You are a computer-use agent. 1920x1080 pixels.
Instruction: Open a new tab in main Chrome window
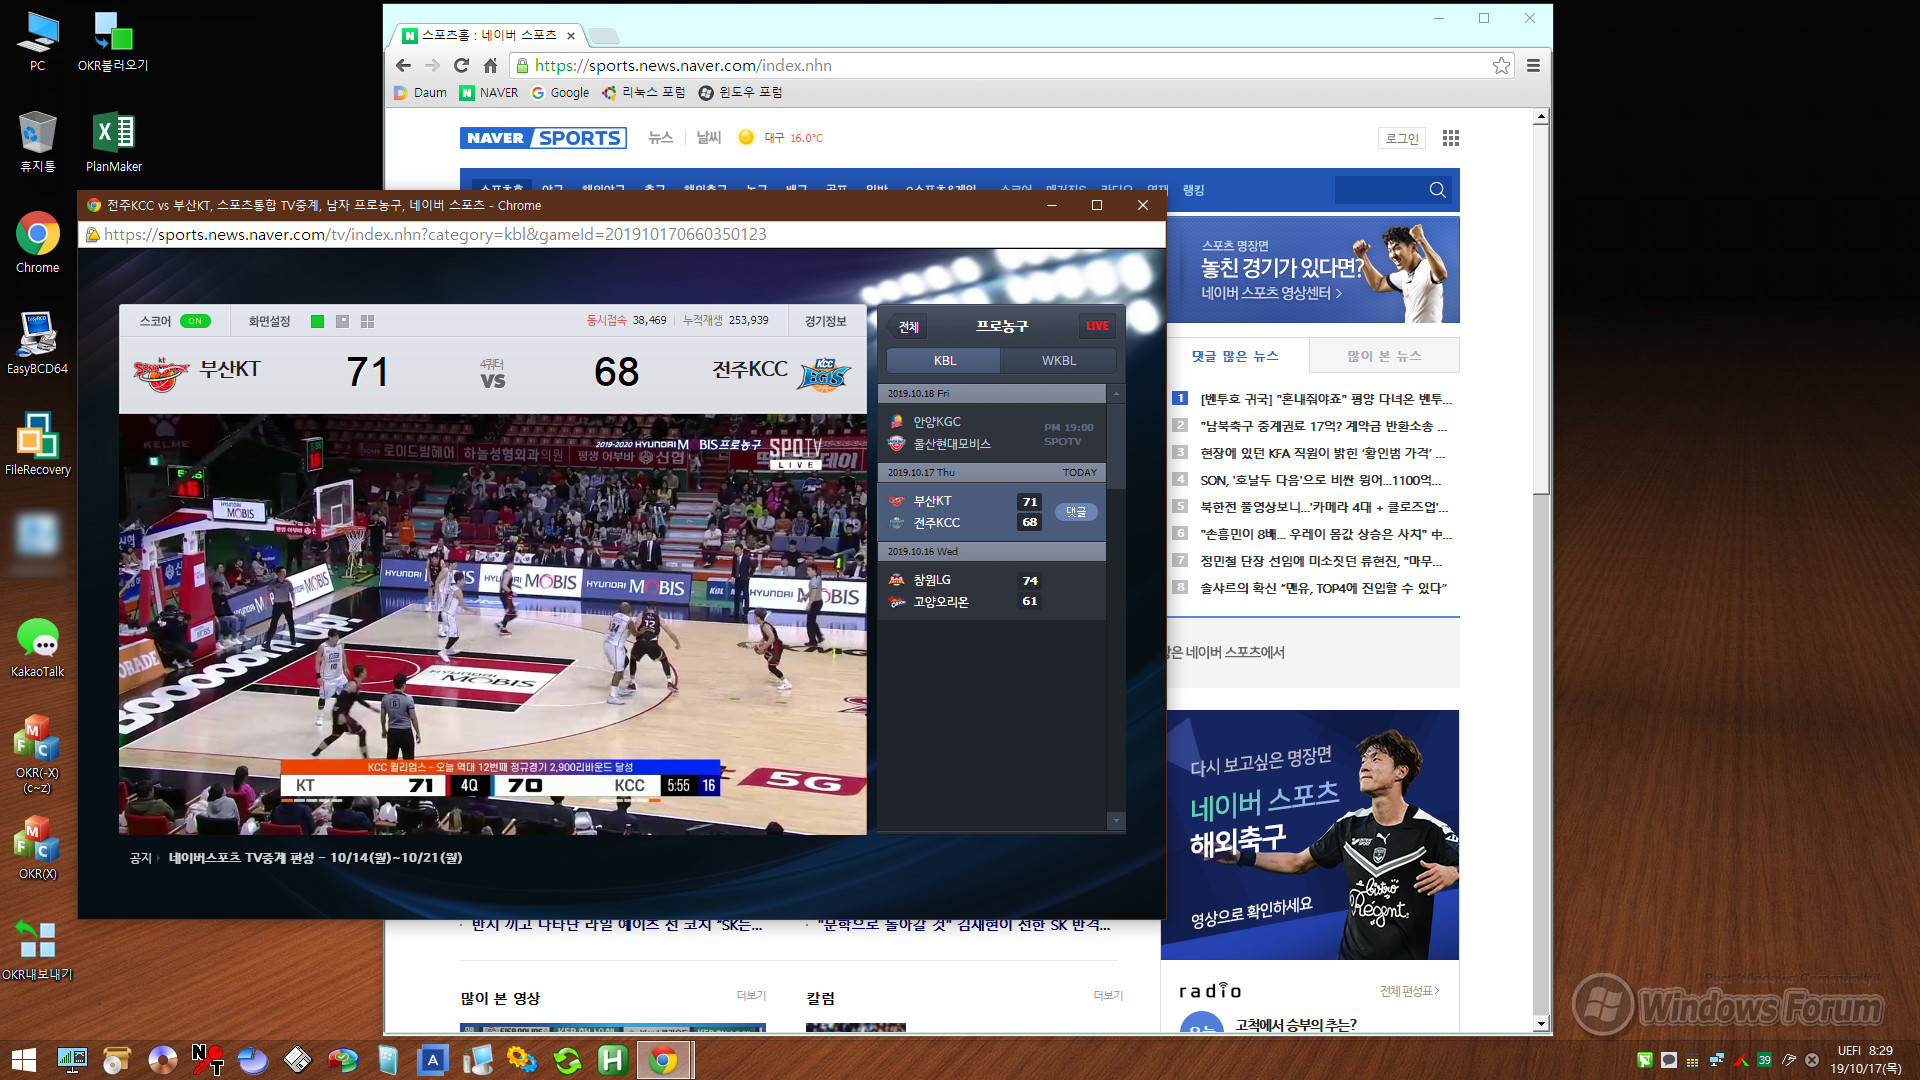tap(603, 36)
